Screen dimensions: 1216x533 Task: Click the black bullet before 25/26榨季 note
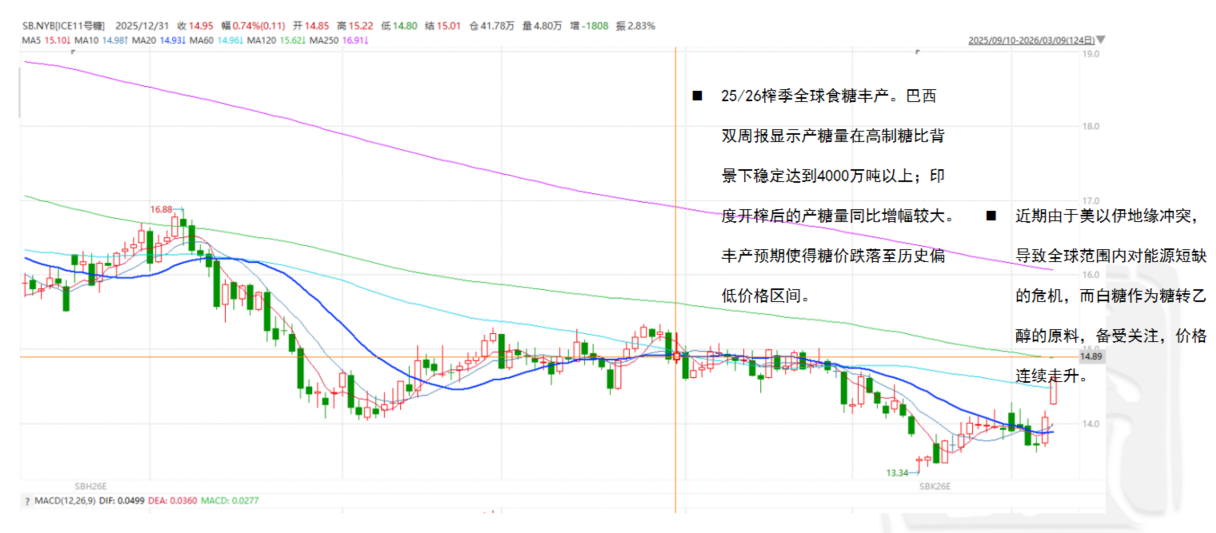click(x=697, y=97)
